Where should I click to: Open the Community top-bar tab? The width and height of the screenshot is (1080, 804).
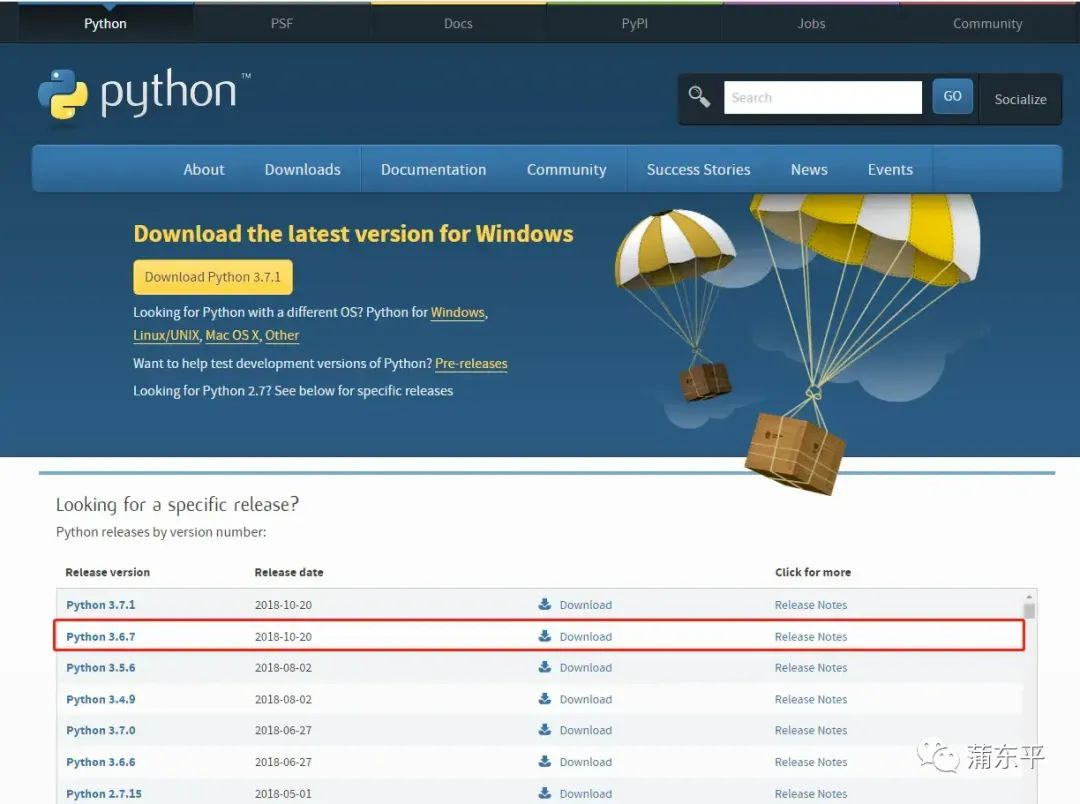[987, 23]
